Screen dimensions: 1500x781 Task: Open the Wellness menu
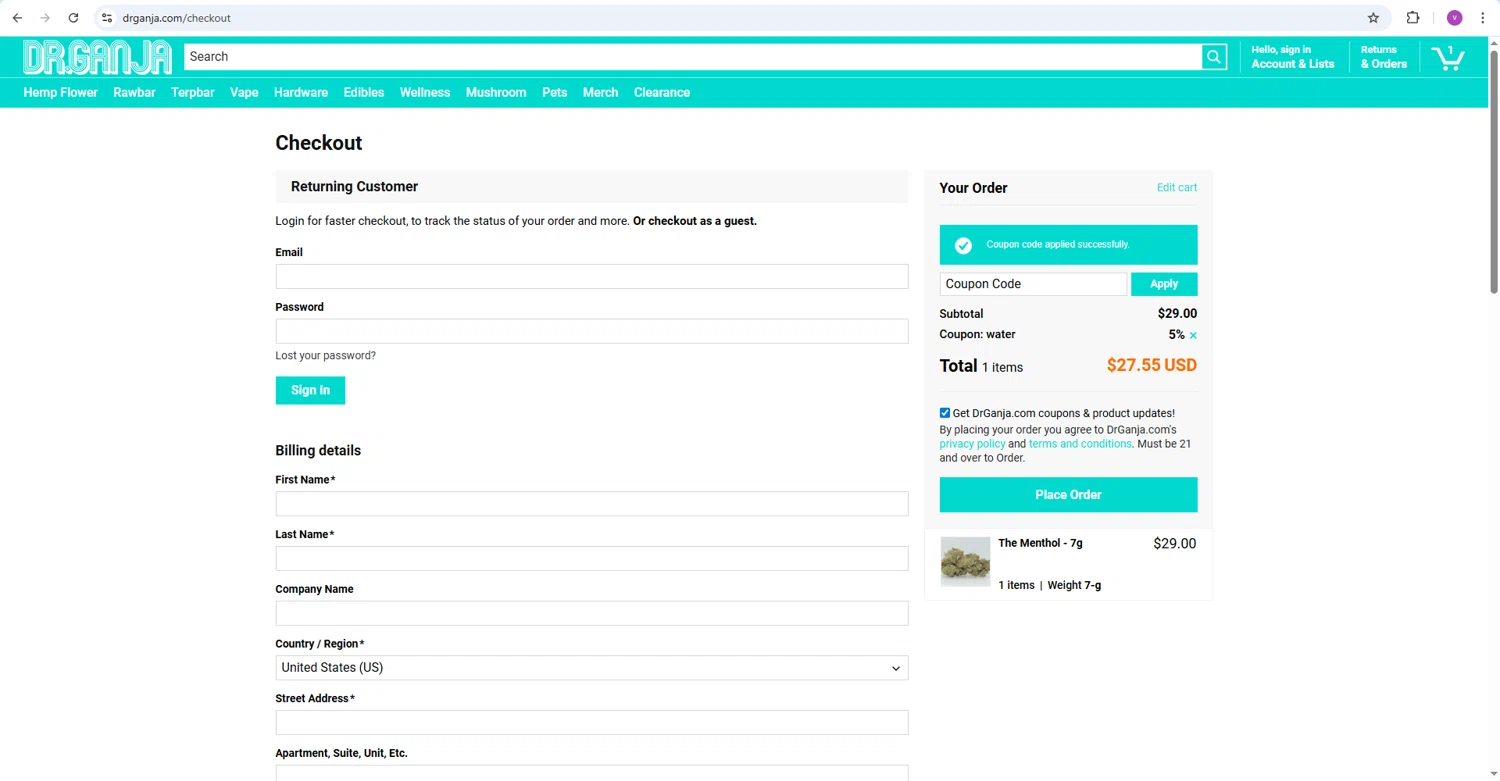(425, 92)
